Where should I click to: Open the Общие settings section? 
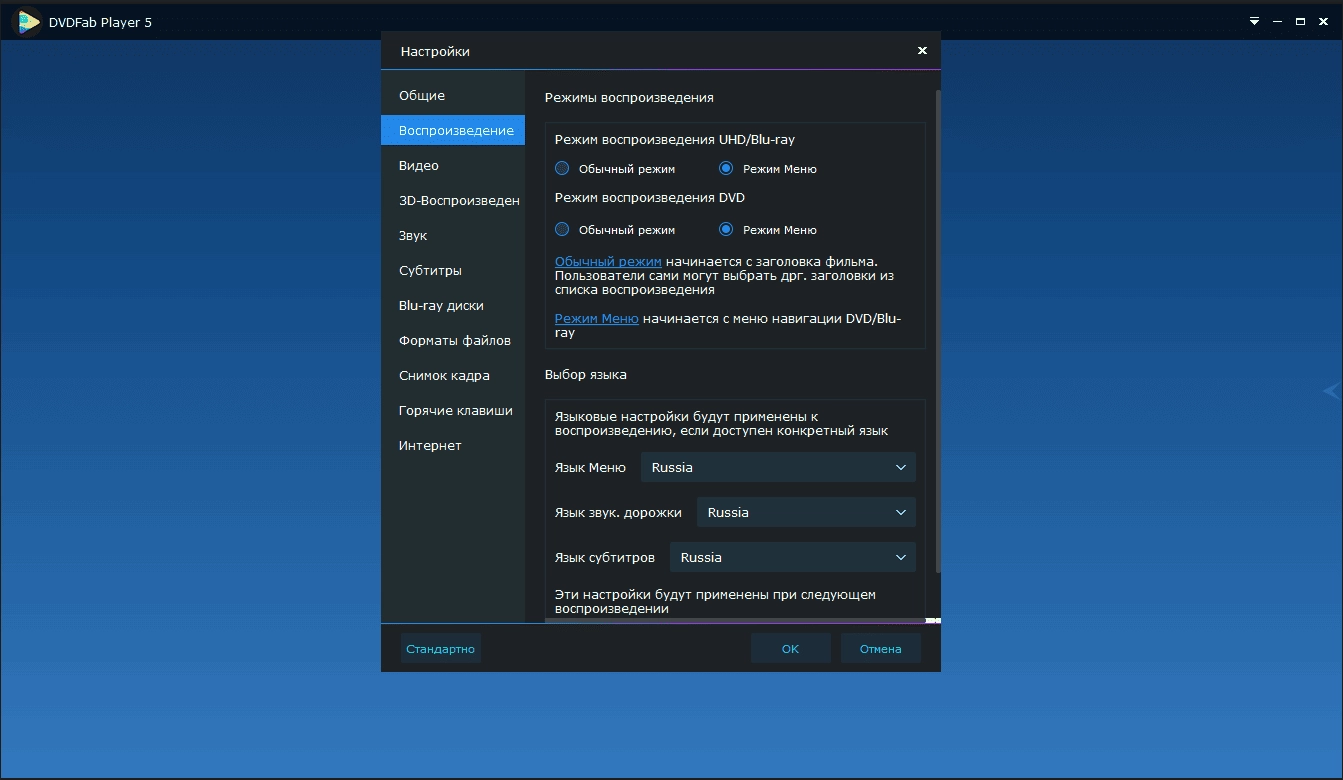pyautogui.click(x=453, y=95)
